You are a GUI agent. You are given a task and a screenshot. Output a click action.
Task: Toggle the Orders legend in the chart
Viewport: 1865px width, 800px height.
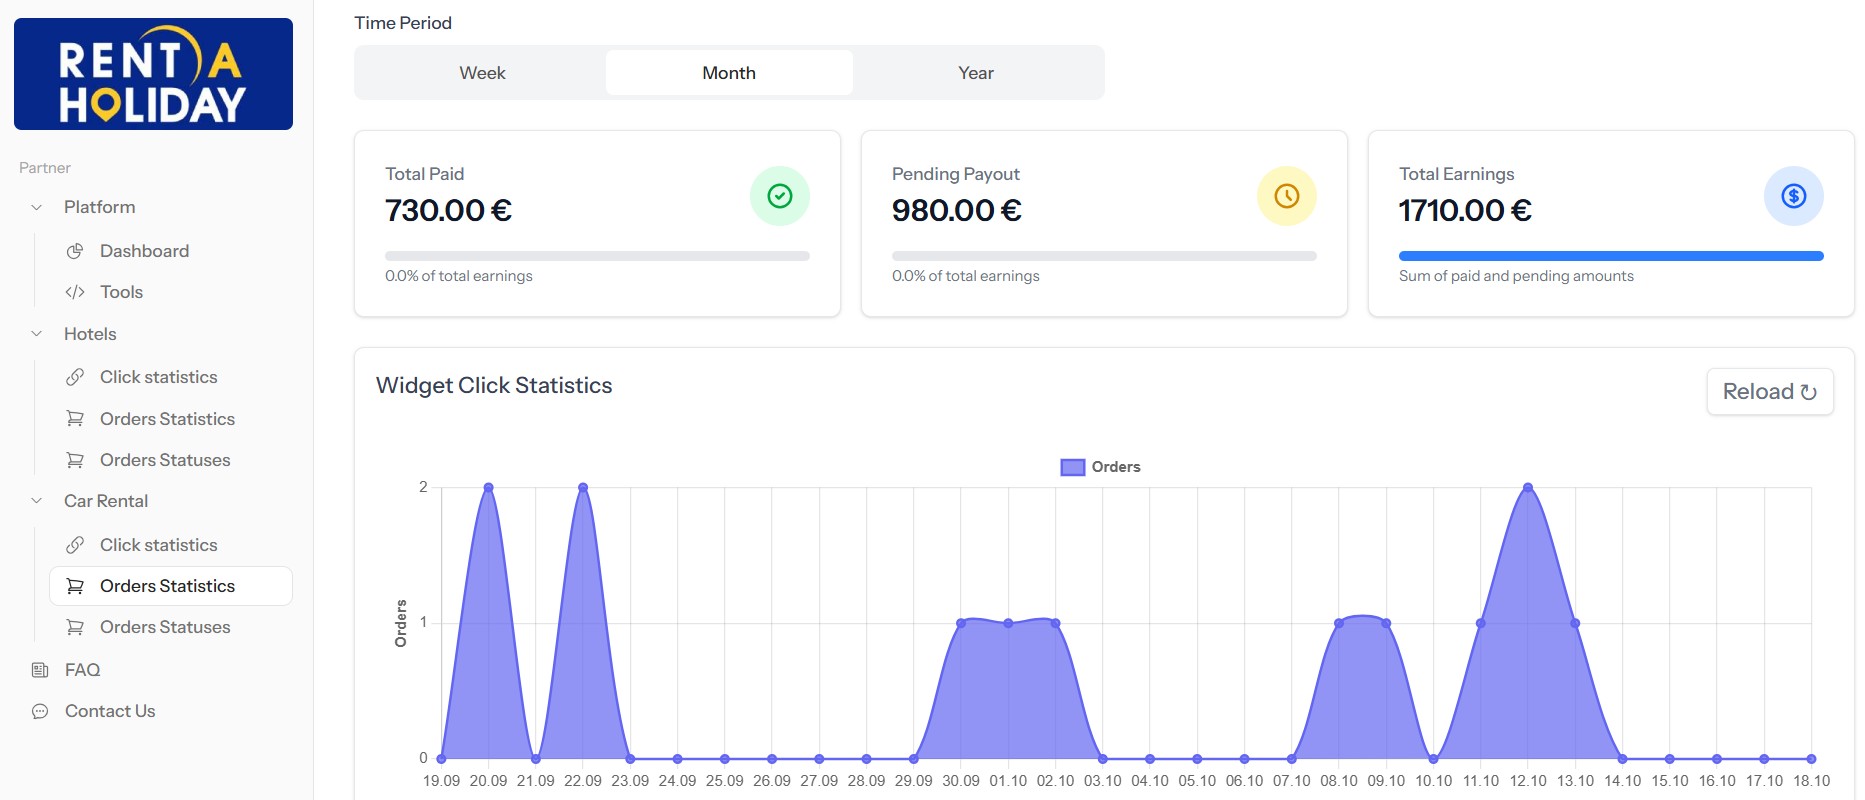(x=1100, y=467)
